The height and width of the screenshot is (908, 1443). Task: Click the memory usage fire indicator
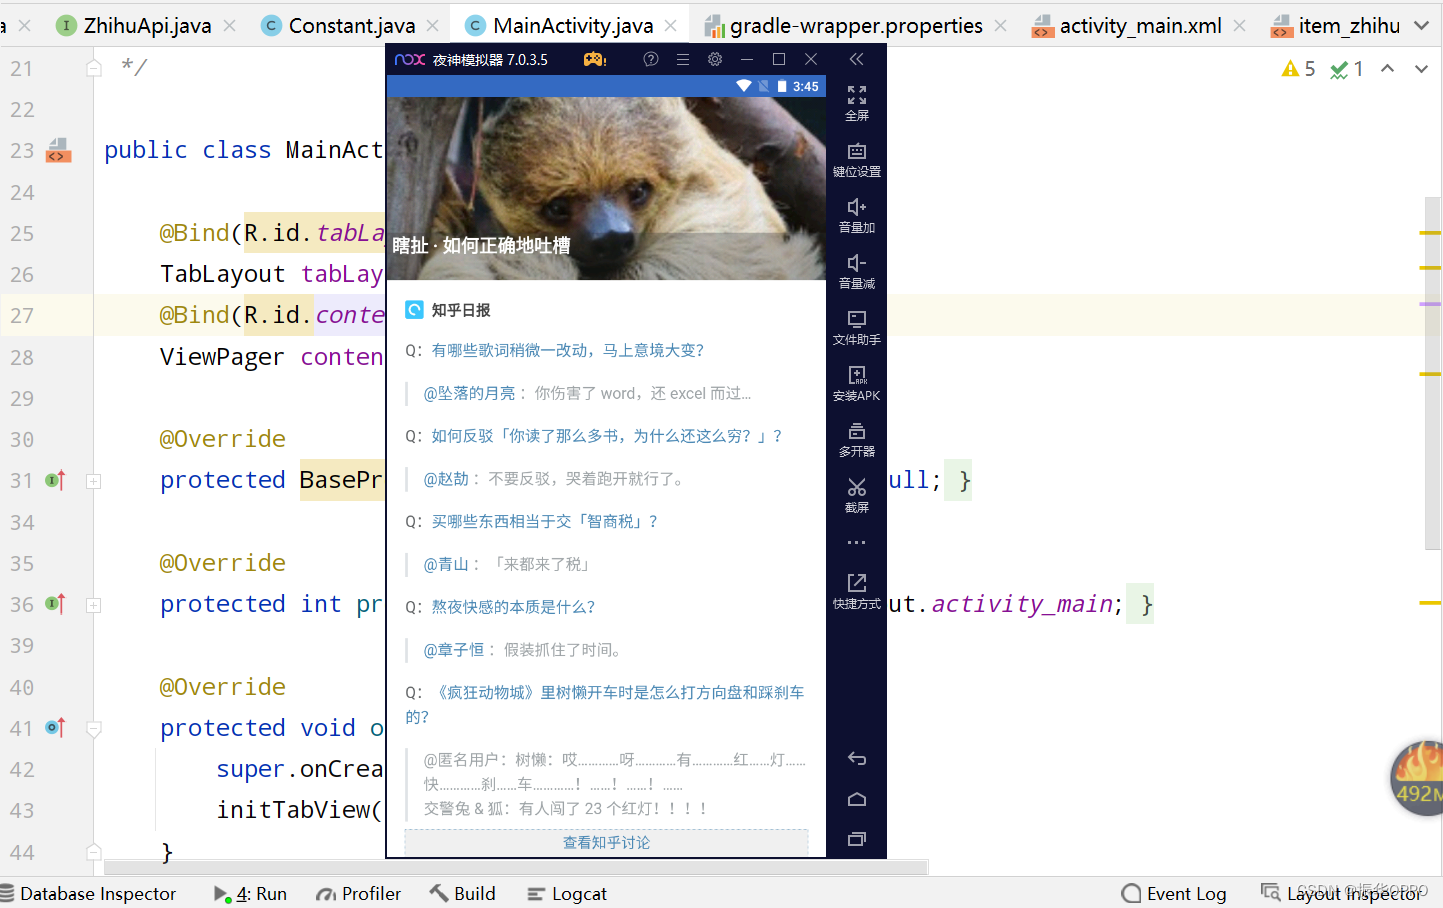(1418, 778)
